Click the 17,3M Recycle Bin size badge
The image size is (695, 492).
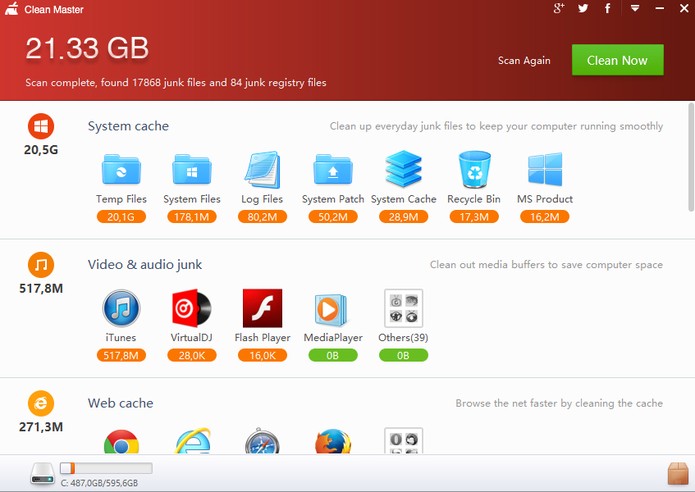(474, 217)
